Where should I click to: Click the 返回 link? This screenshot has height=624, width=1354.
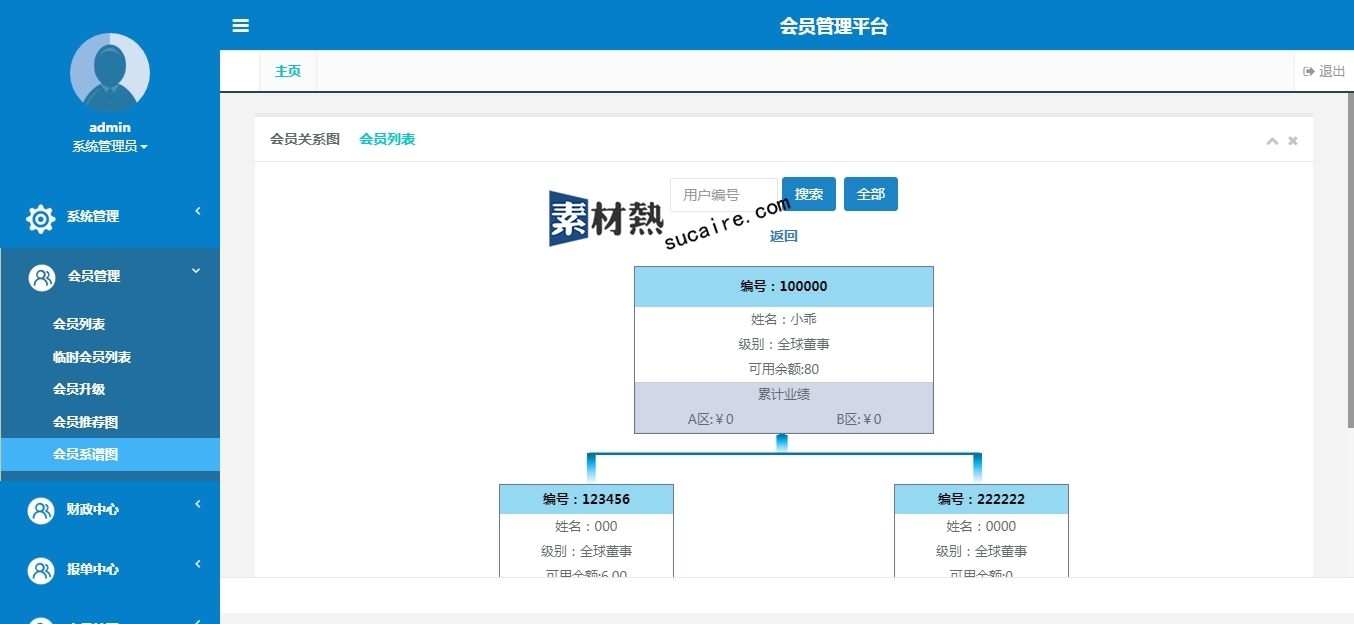pos(784,236)
